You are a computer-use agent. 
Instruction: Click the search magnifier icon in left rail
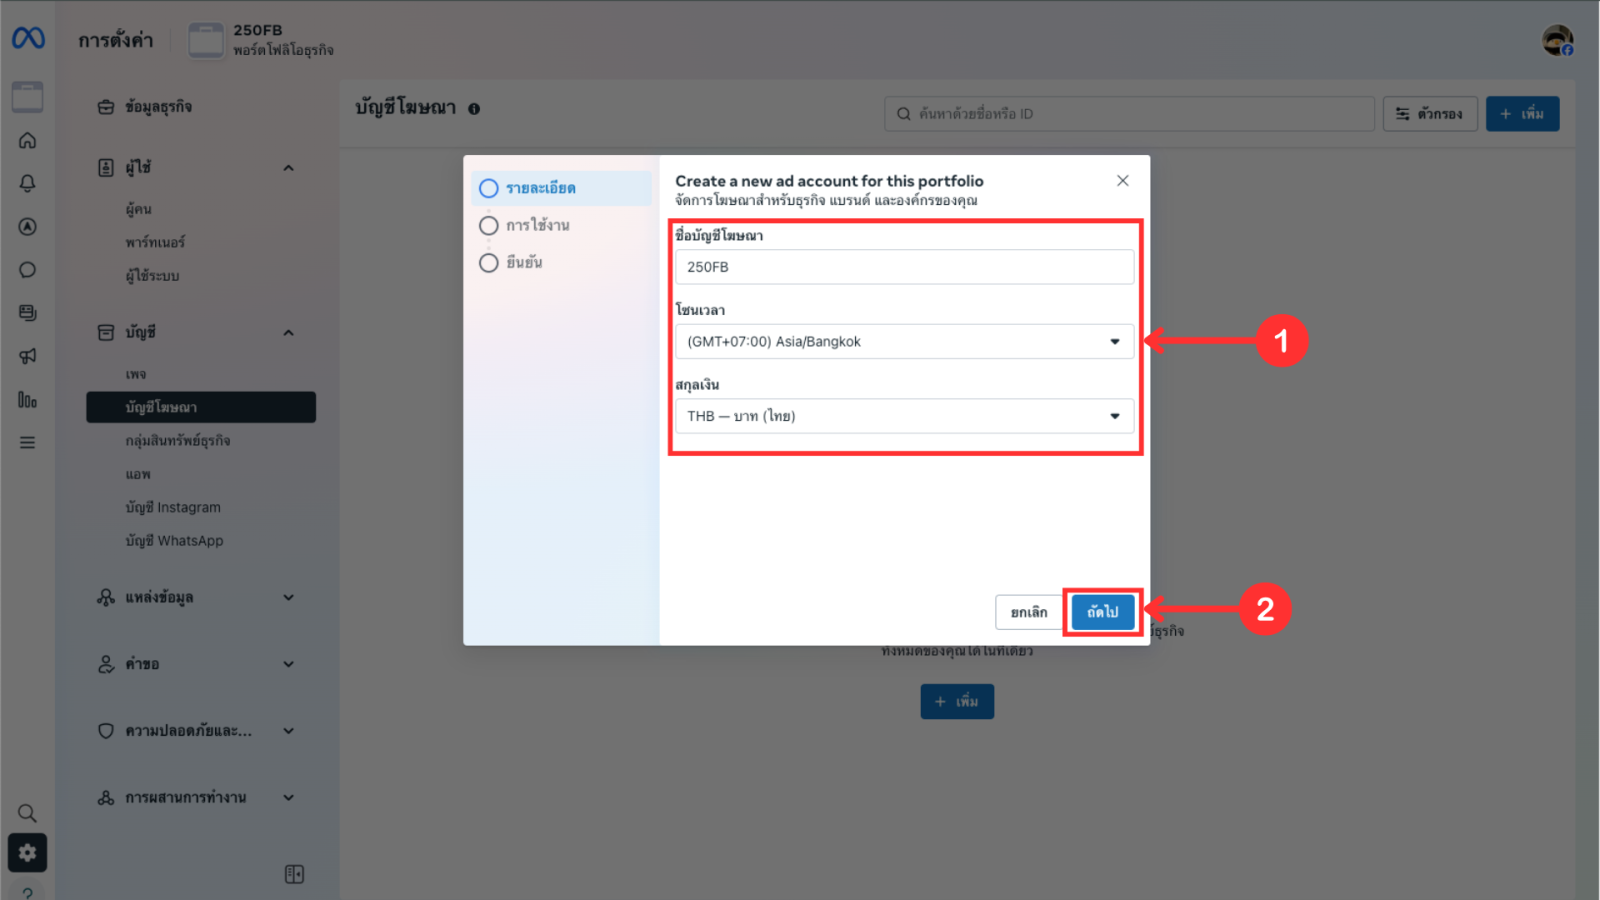(x=28, y=813)
